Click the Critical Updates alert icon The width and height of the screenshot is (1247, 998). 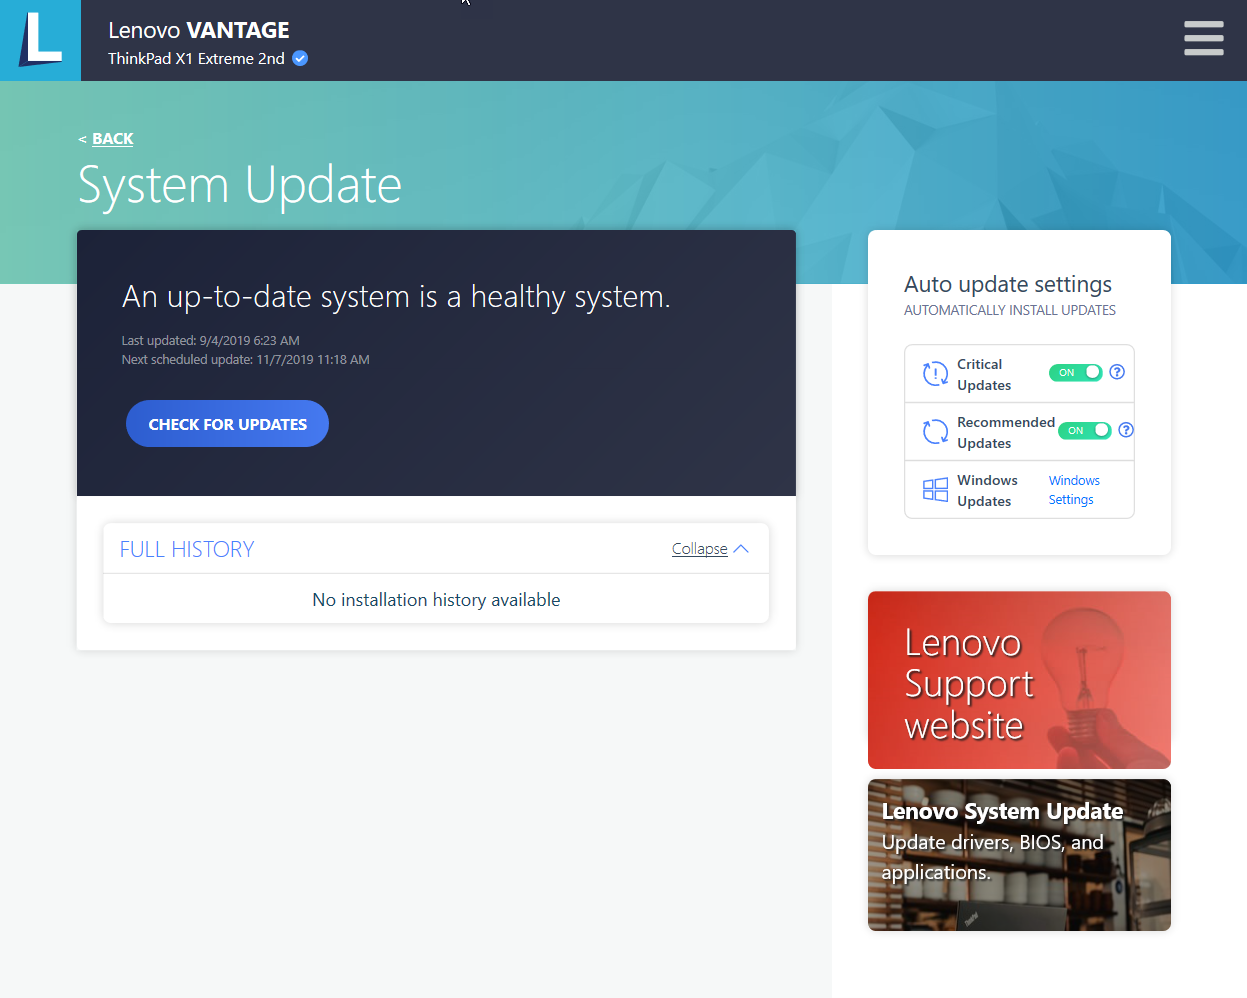[x=935, y=374]
